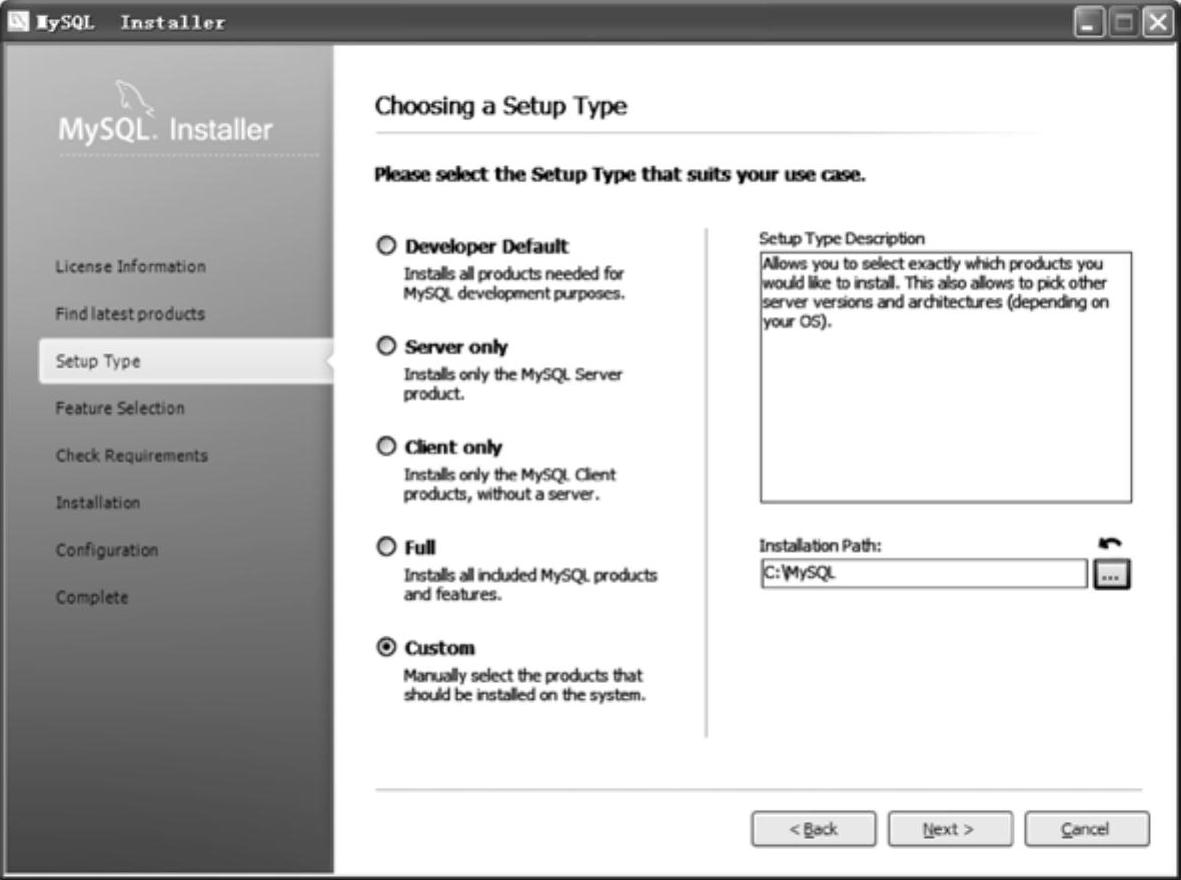Click inside the Installation Path field
1181x880 pixels.
[924, 573]
